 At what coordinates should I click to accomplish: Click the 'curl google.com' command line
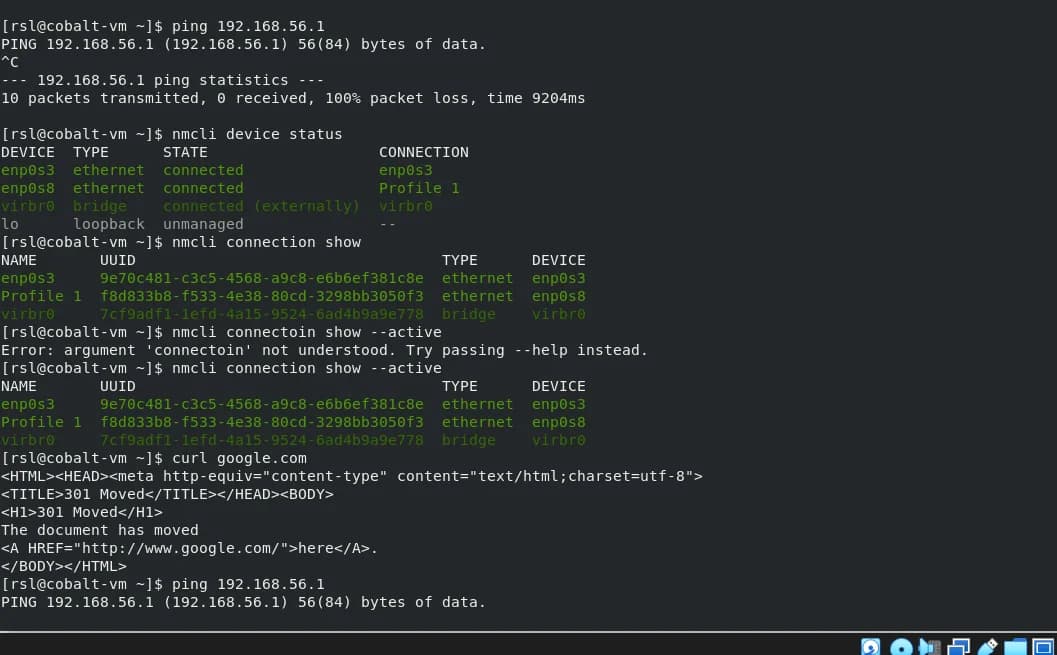pos(154,458)
